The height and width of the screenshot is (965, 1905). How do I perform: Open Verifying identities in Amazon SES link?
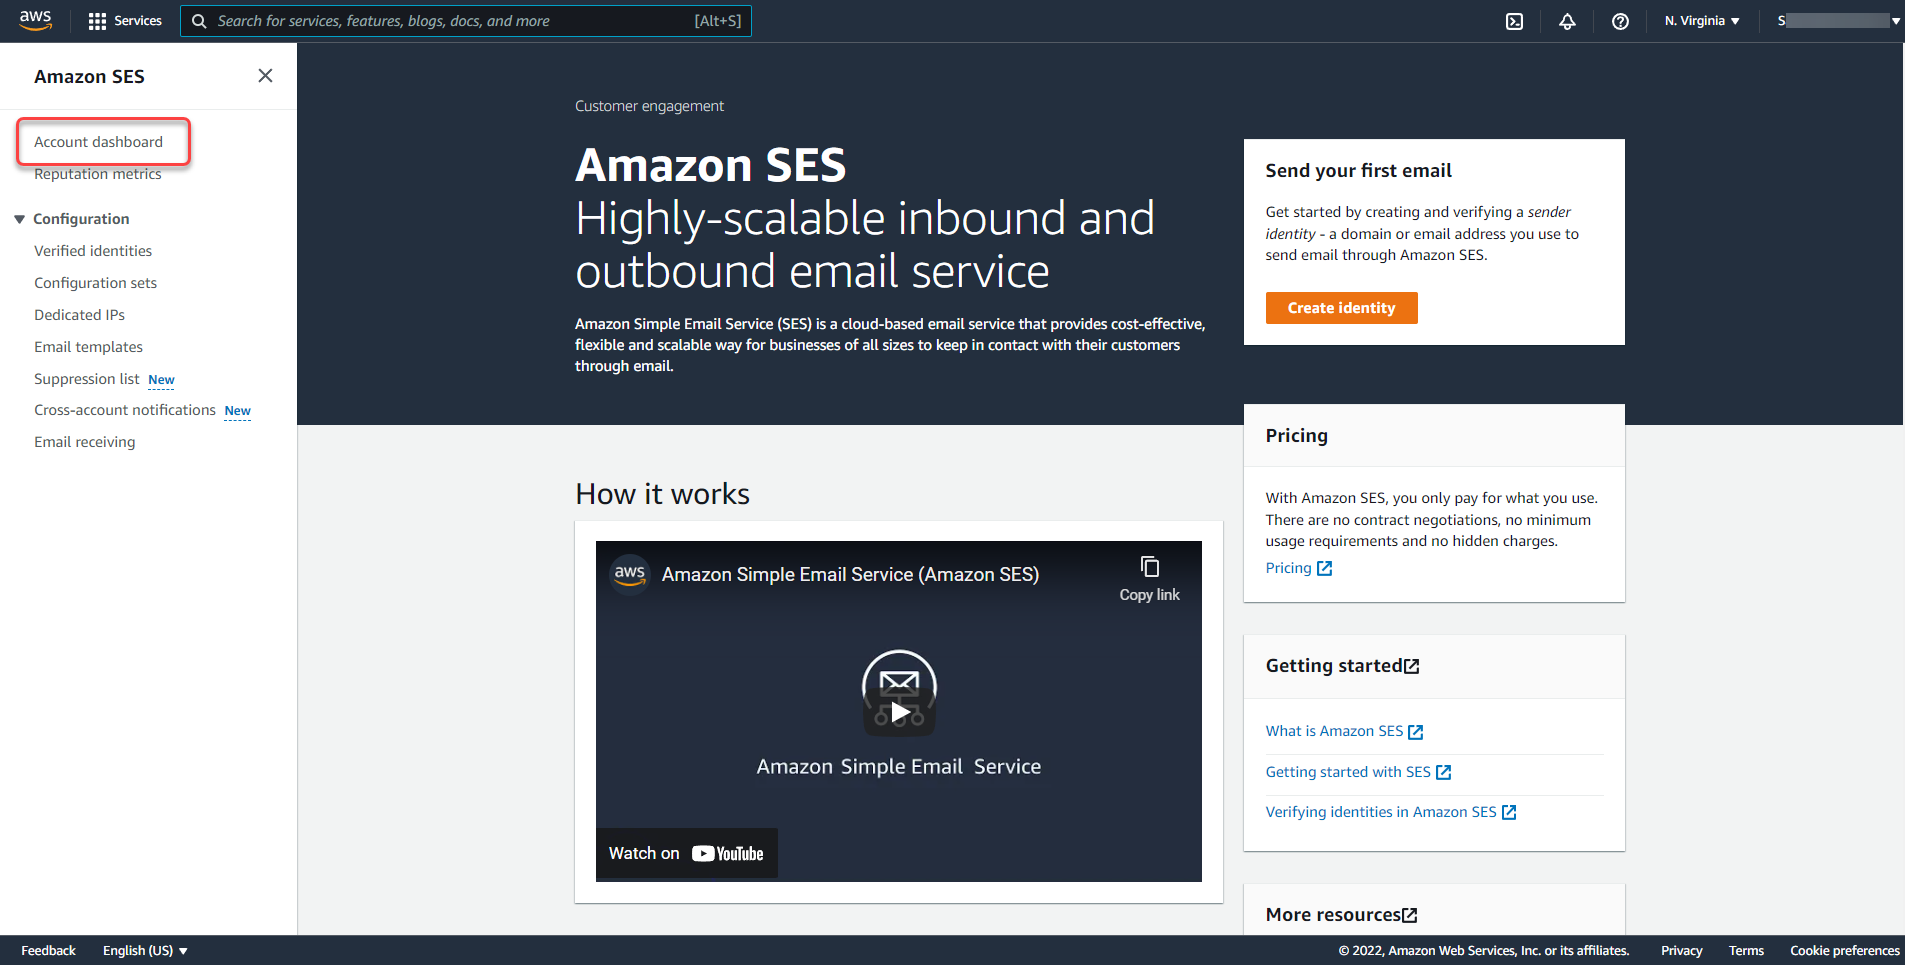[x=1391, y=812]
